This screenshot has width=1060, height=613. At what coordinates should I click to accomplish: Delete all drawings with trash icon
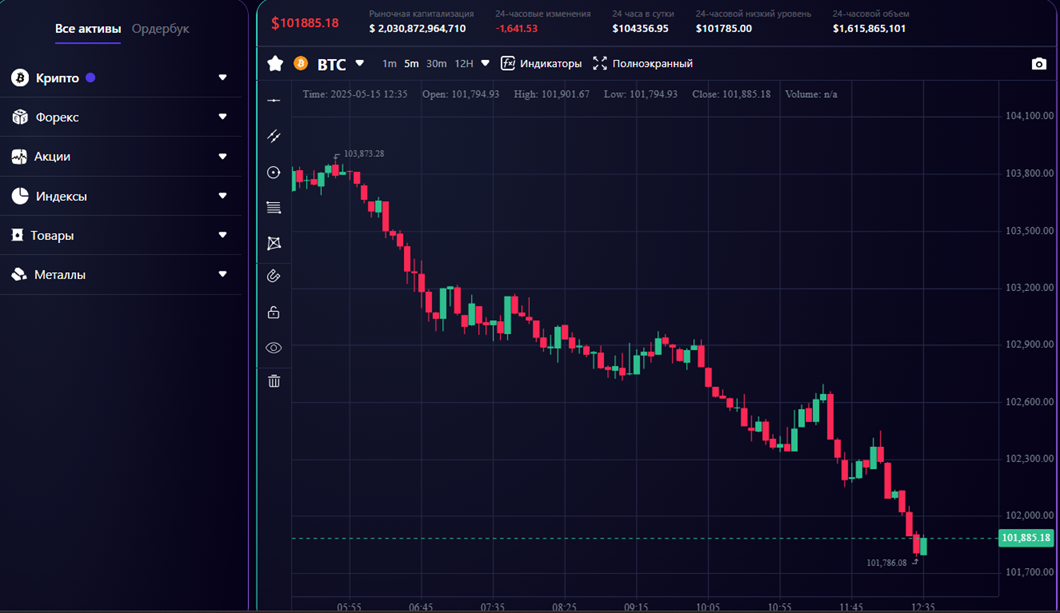(x=274, y=381)
